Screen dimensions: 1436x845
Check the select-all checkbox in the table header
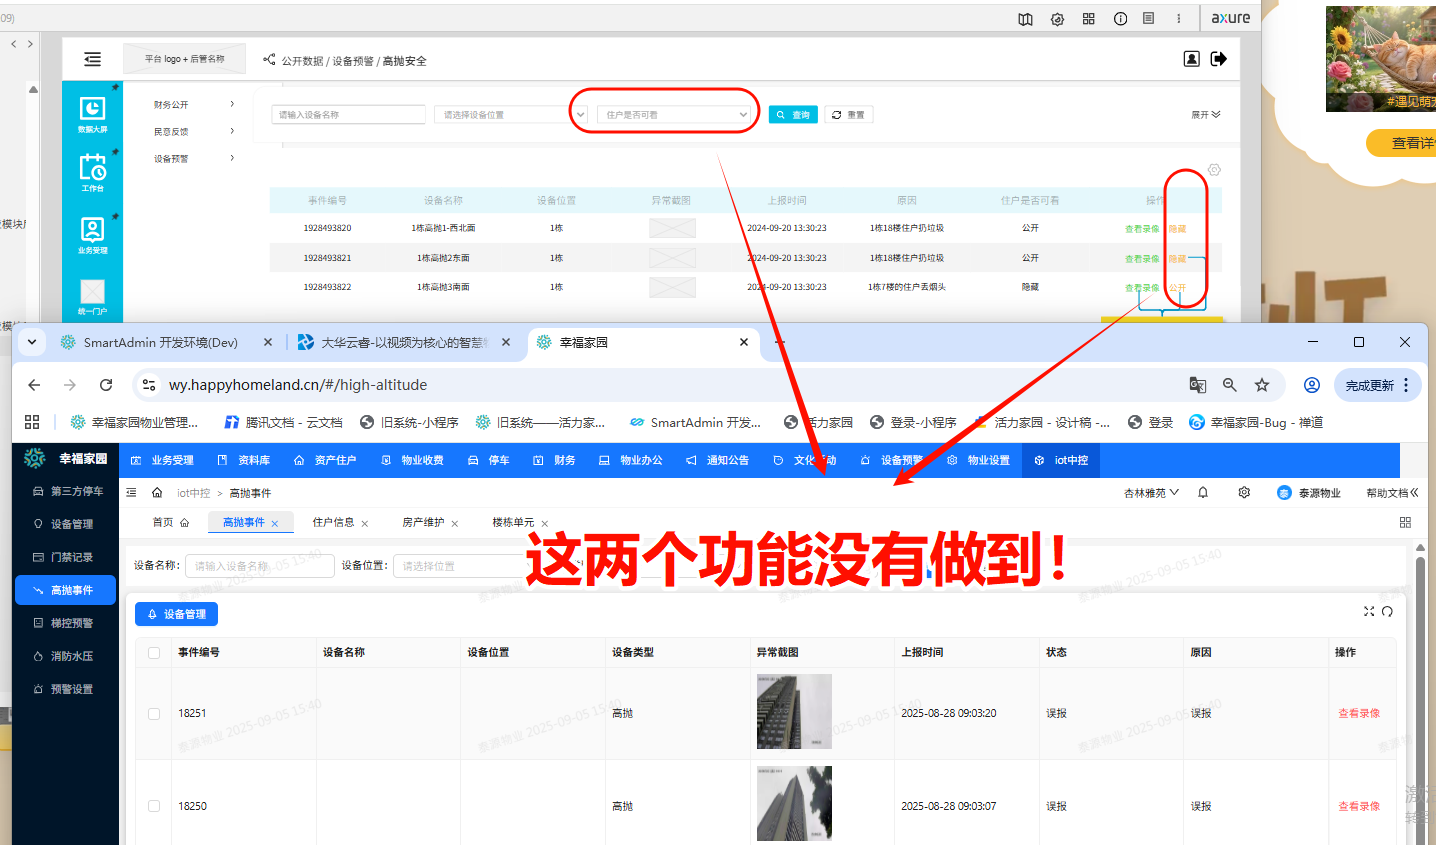coord(154,653)
